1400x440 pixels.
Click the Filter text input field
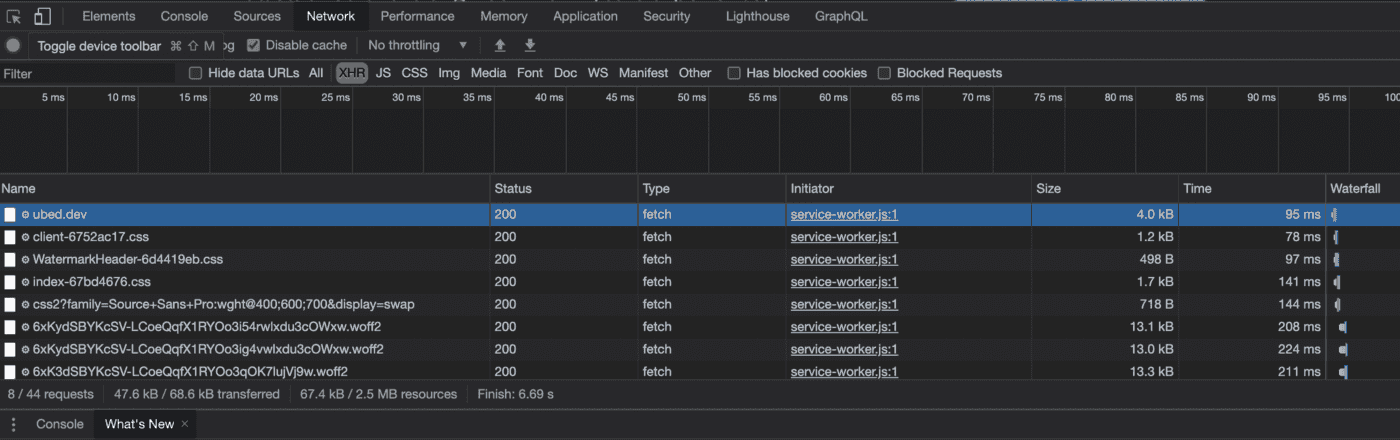click(90, 73)
